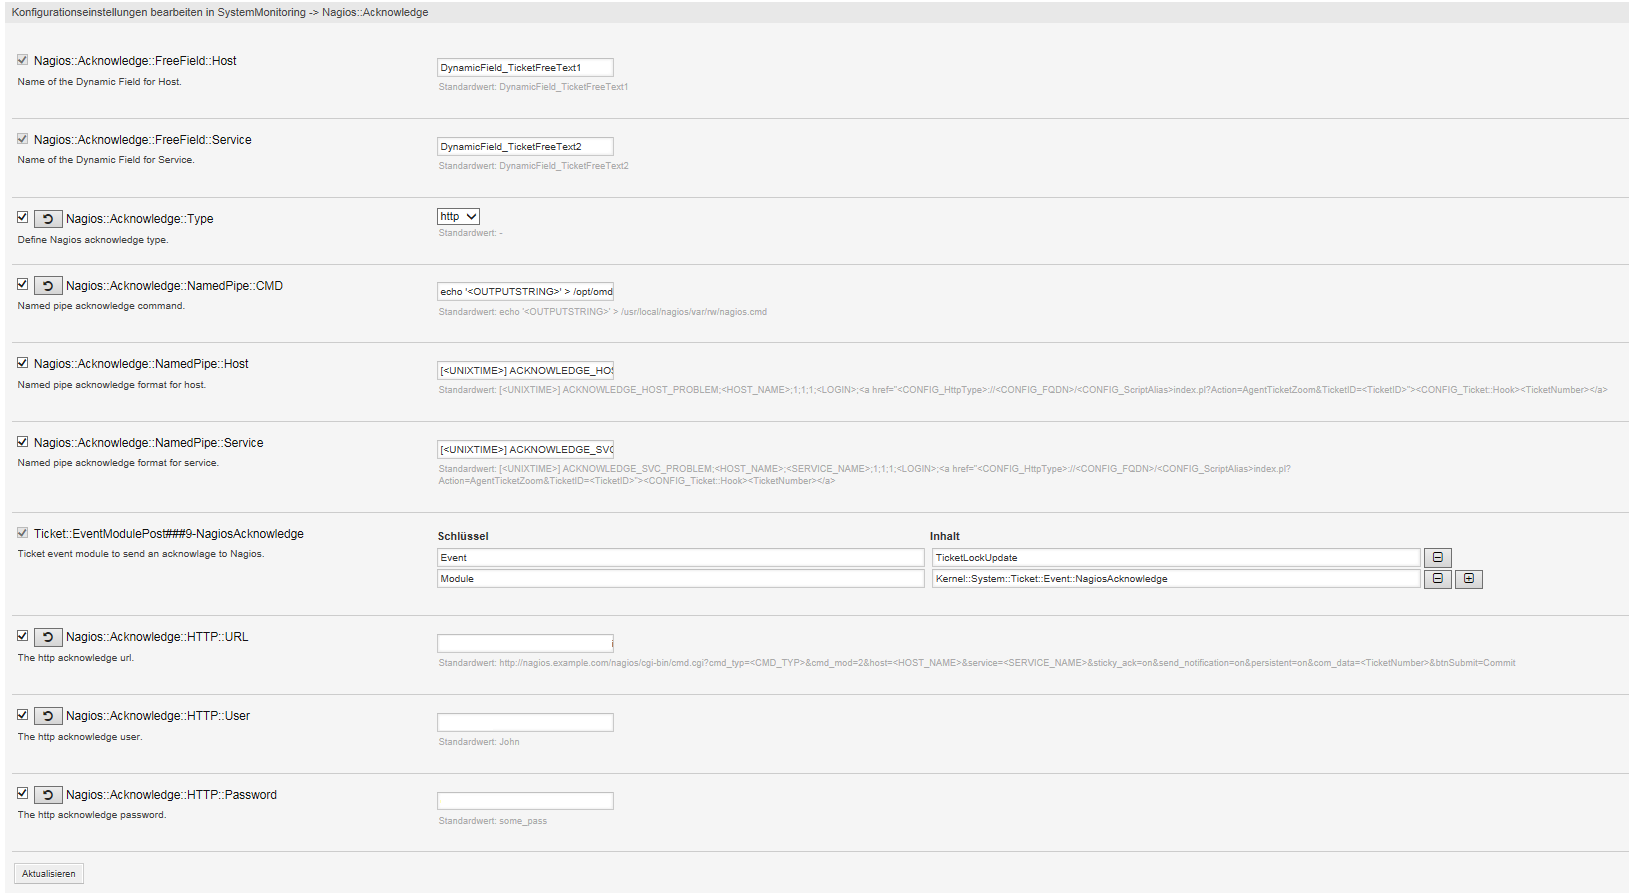Image resolution: width=1629 pixels, height=893 pixels.
Task: Reset the Nagios::Acknowledge::Type setting
Action: click(x=48, y=219)
